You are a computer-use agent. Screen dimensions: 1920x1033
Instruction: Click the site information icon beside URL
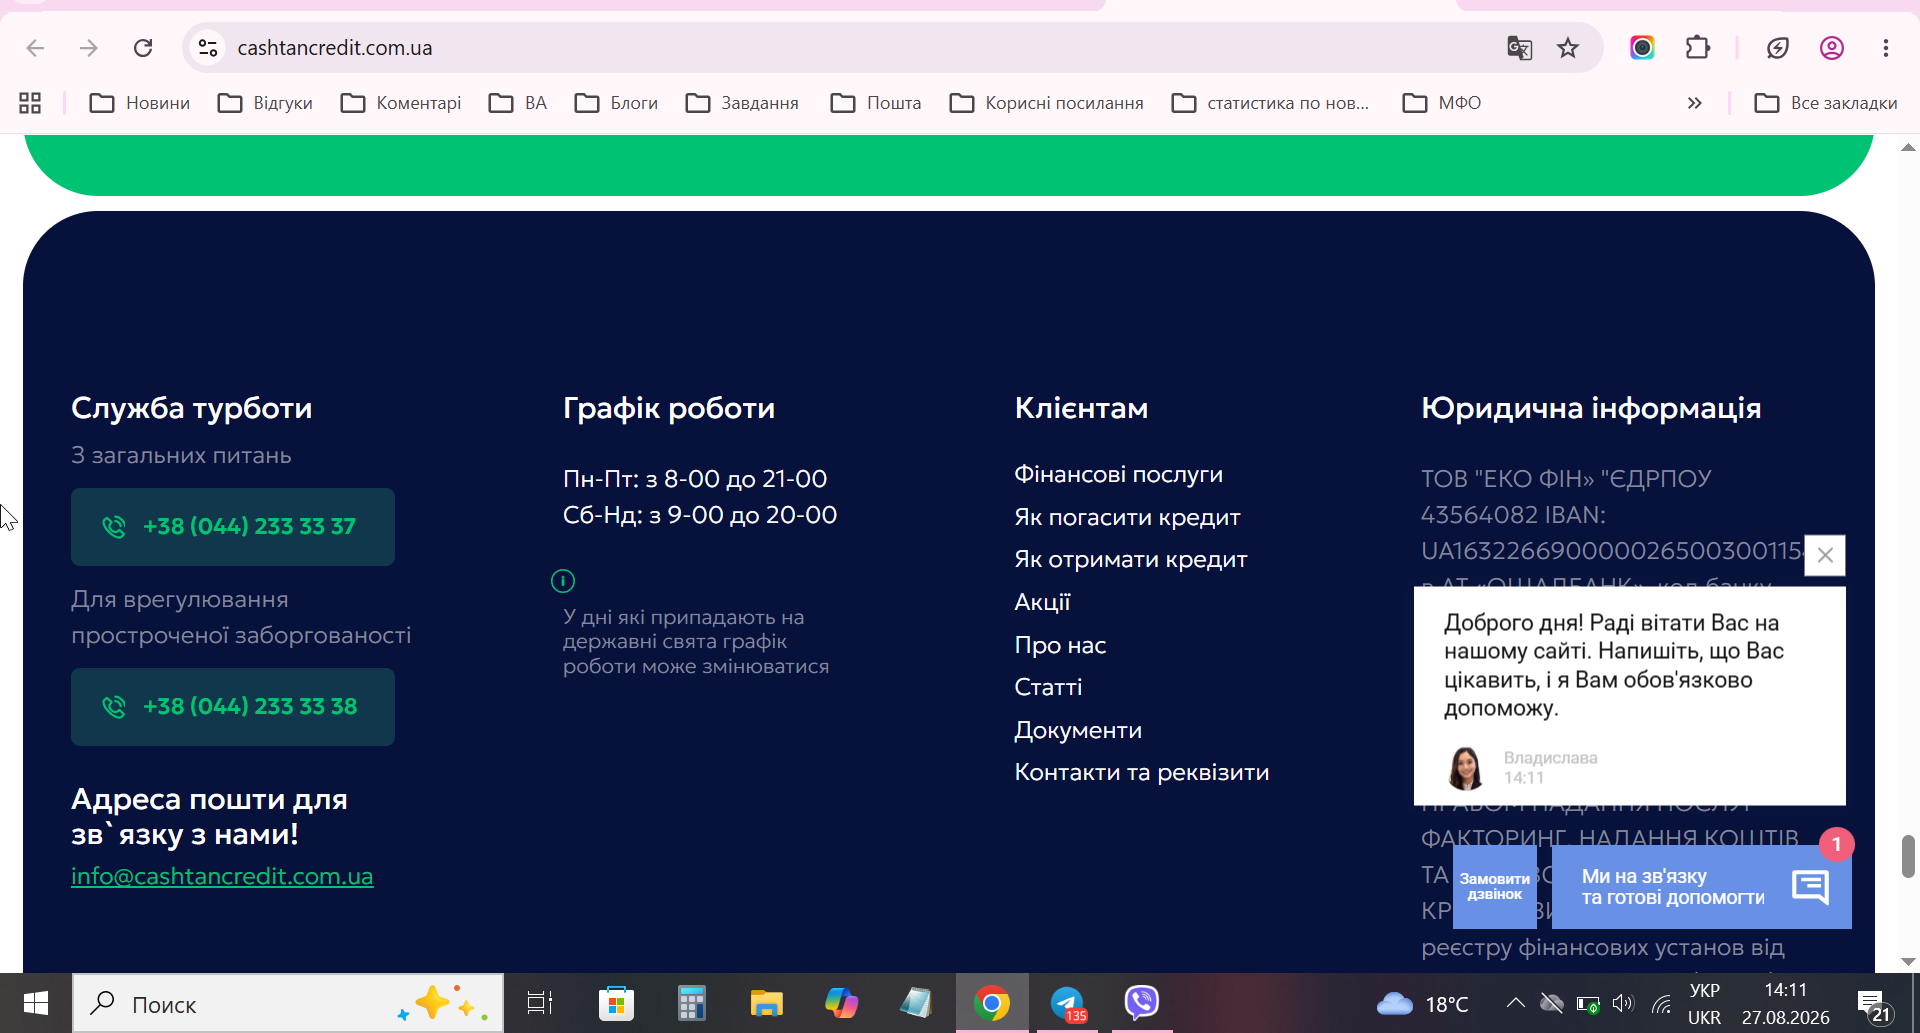[x=208, y=48]
